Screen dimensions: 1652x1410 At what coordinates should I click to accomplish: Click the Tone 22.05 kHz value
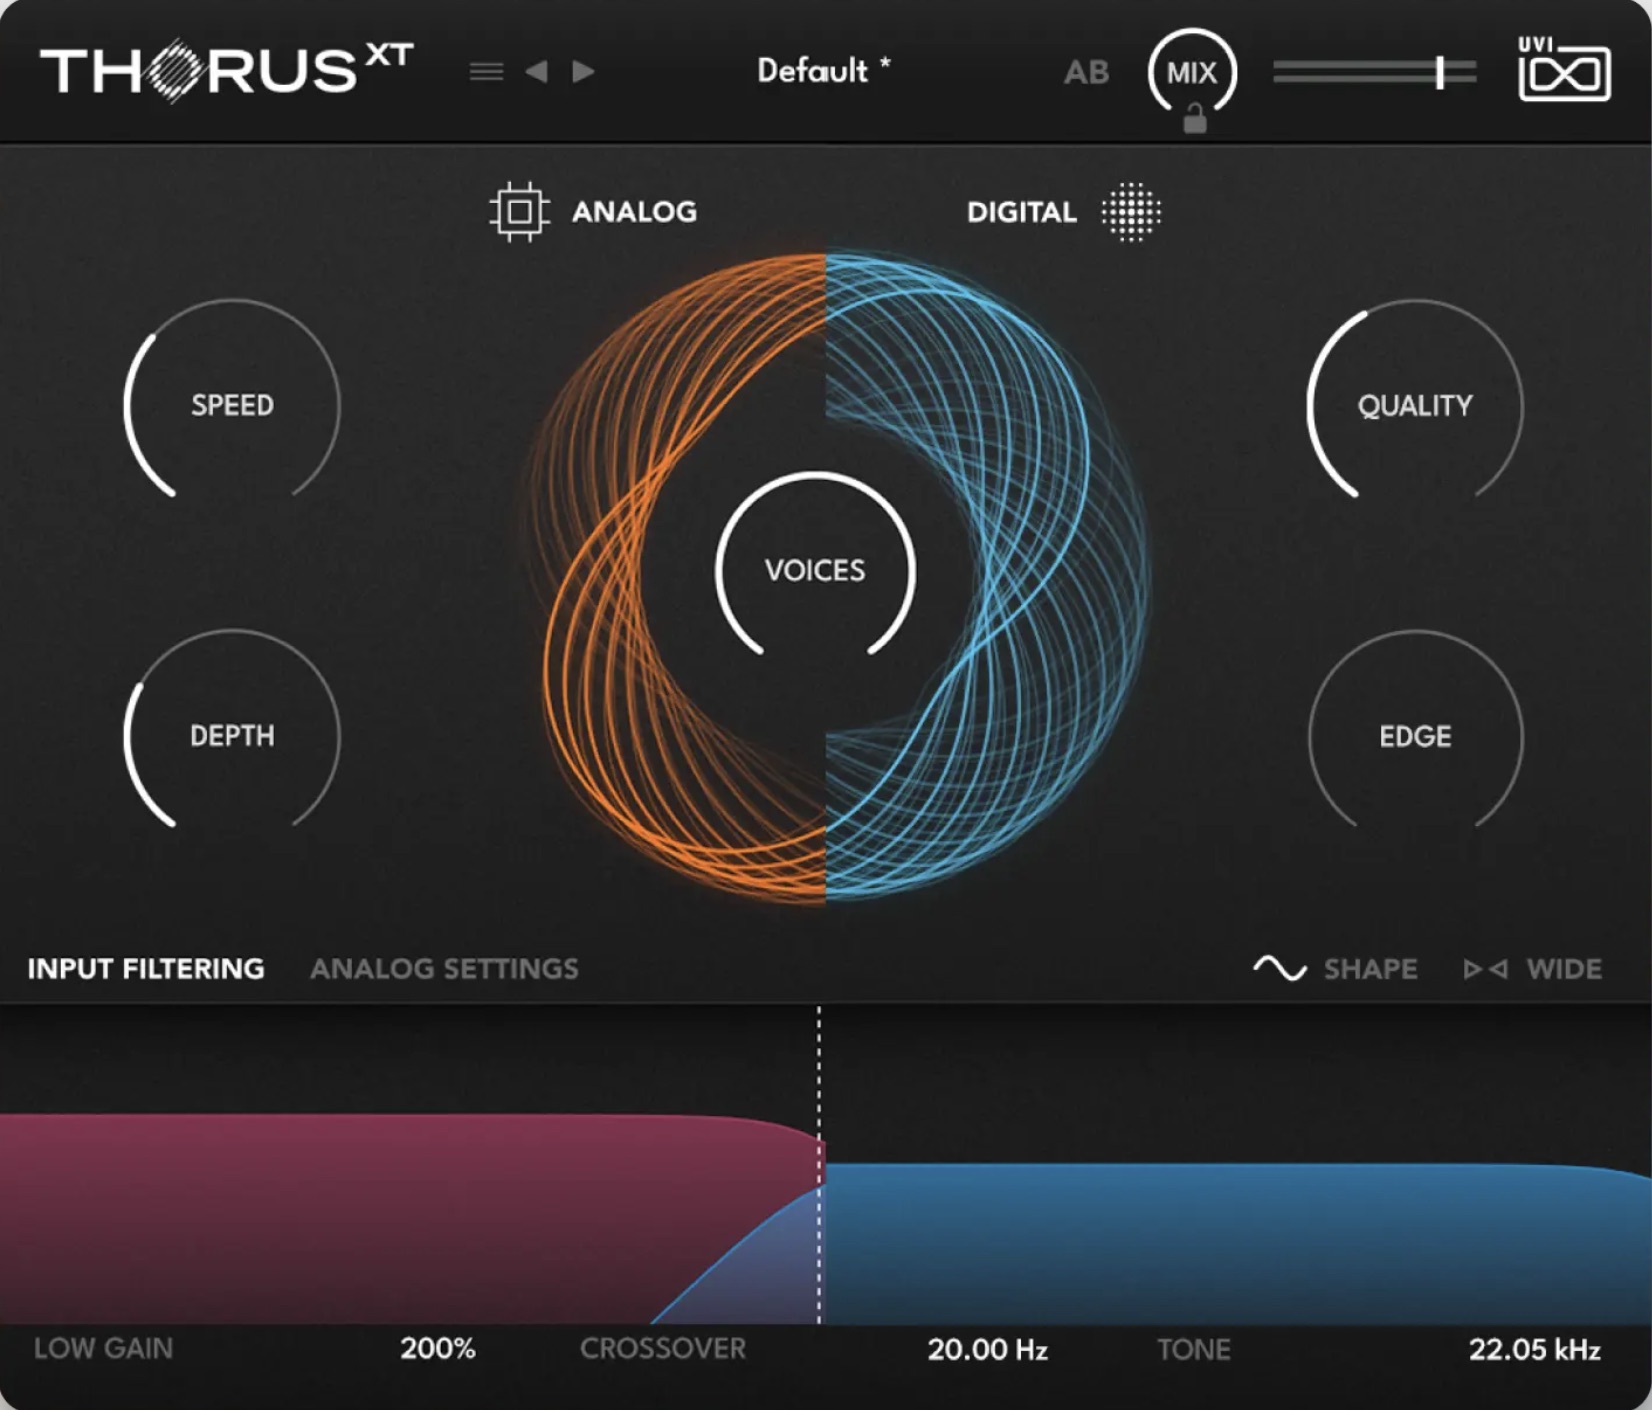(x=1535, y=1350)
